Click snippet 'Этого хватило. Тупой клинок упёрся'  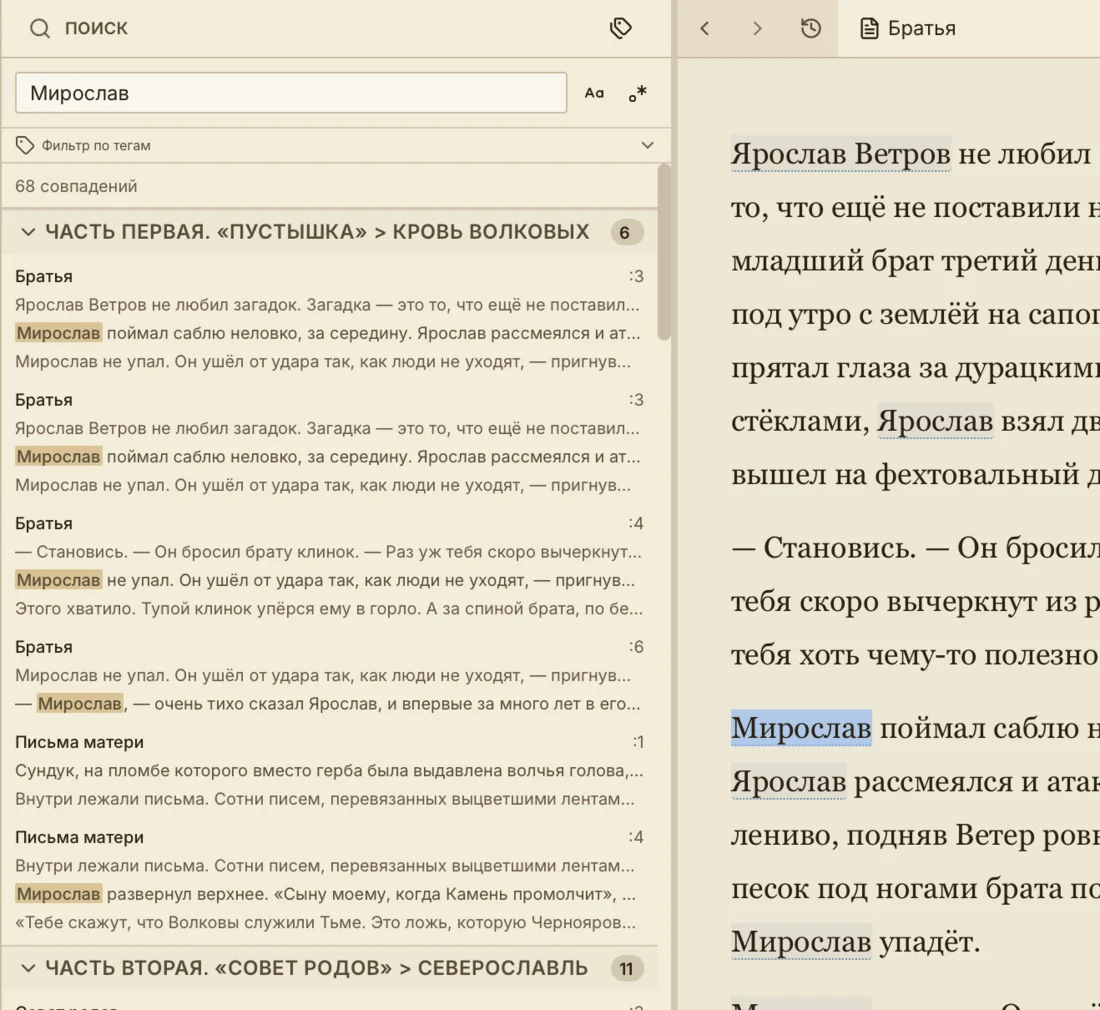point(329,609)
